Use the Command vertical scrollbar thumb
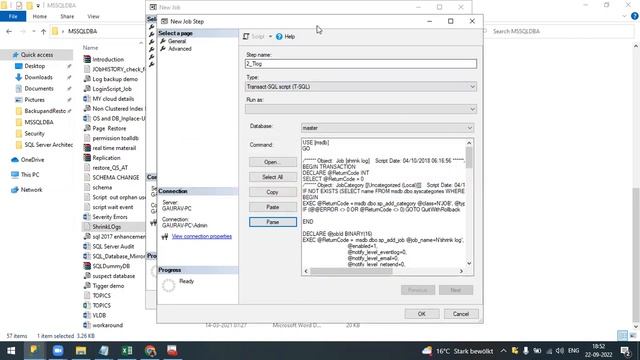 [x=469, y=158]
